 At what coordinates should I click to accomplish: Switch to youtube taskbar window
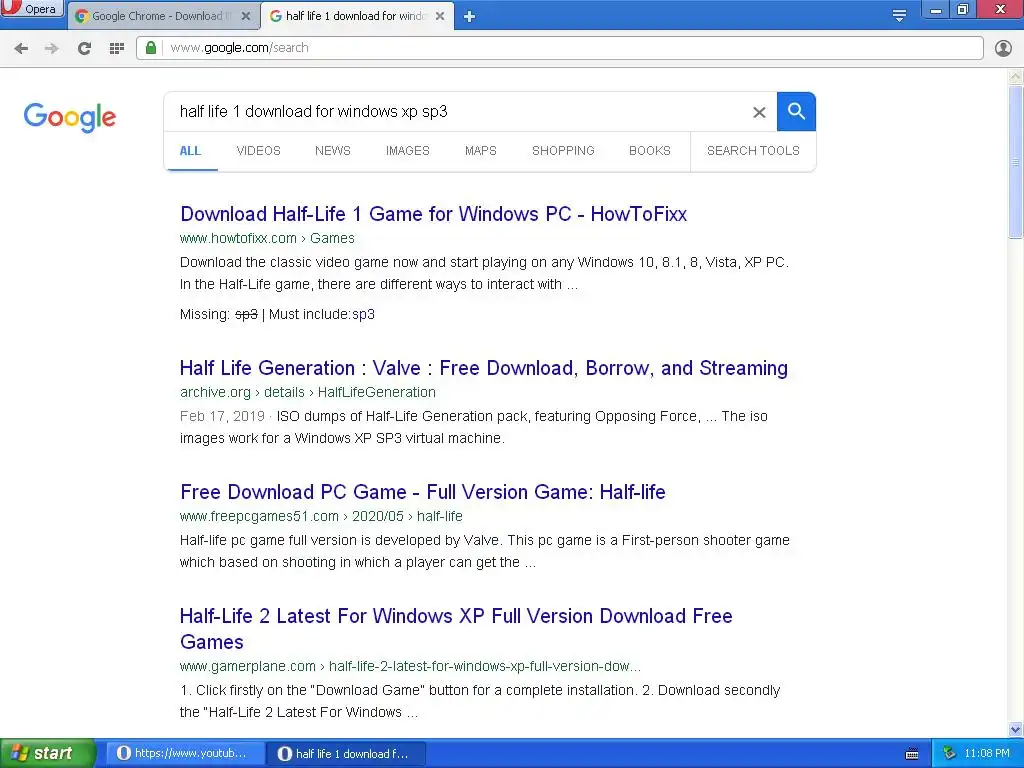pos(186,754)
